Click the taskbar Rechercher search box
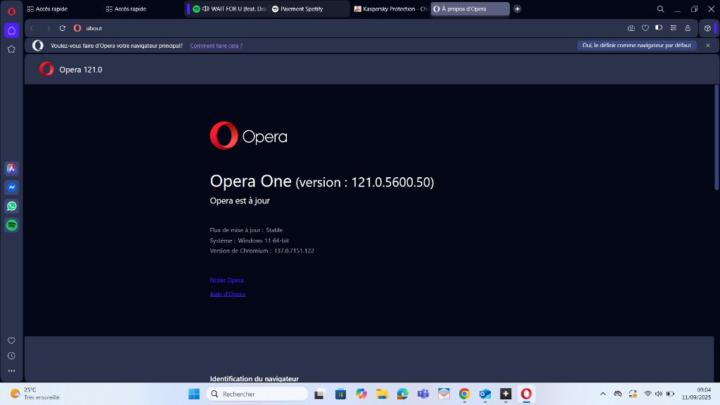The width and height of the screenshot is (720, 405). (257, 394)
